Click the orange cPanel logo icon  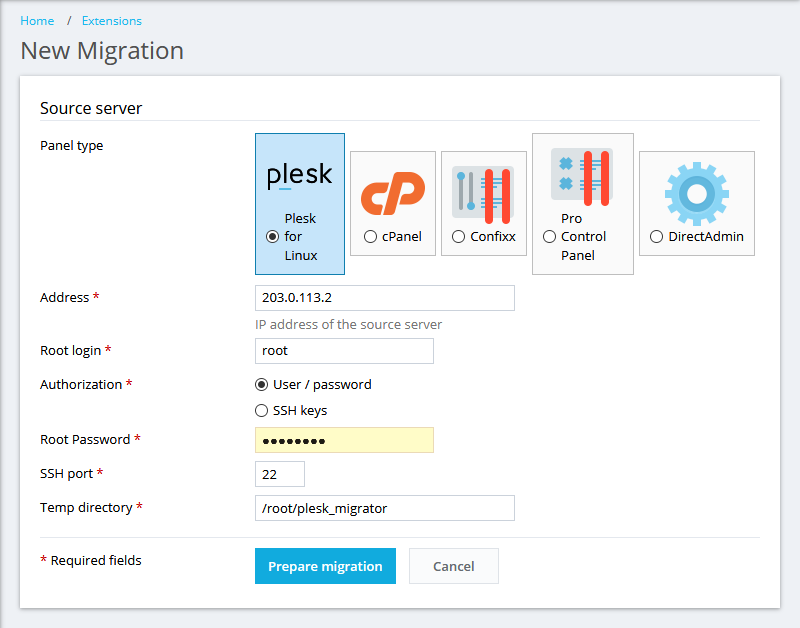(393, 193)
